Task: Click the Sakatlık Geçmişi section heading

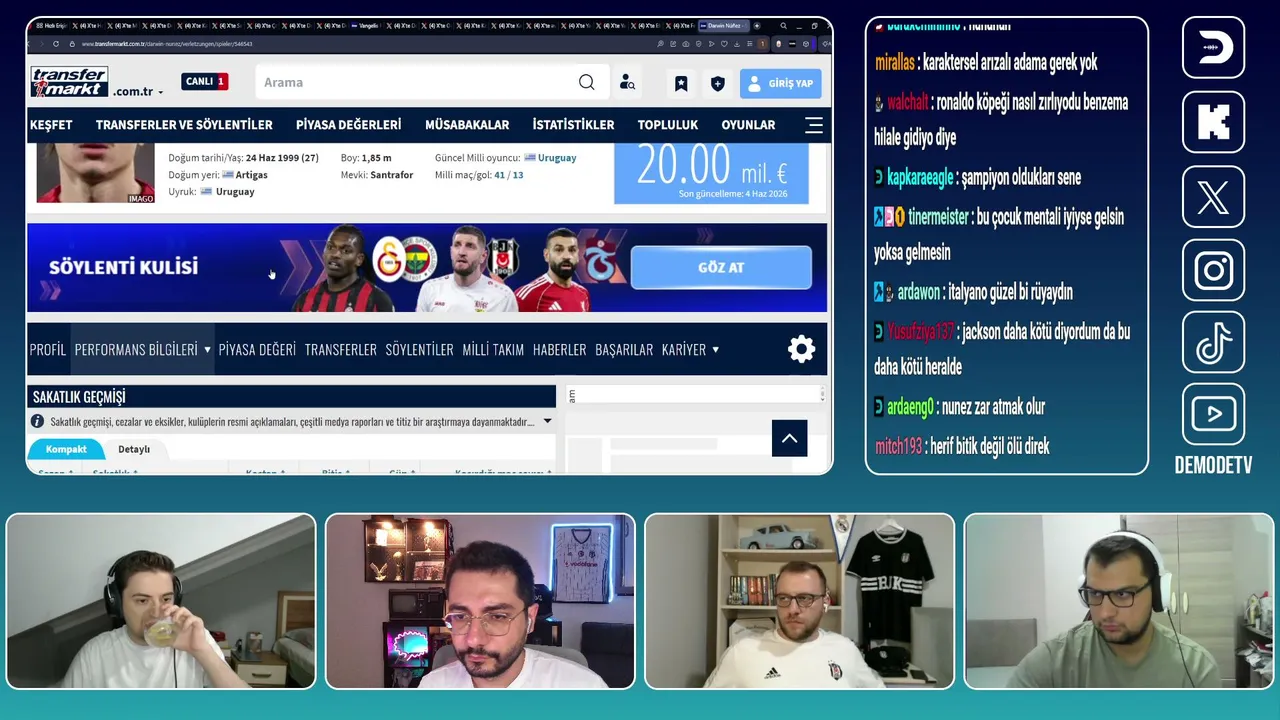Action: [x=79, y=397]
